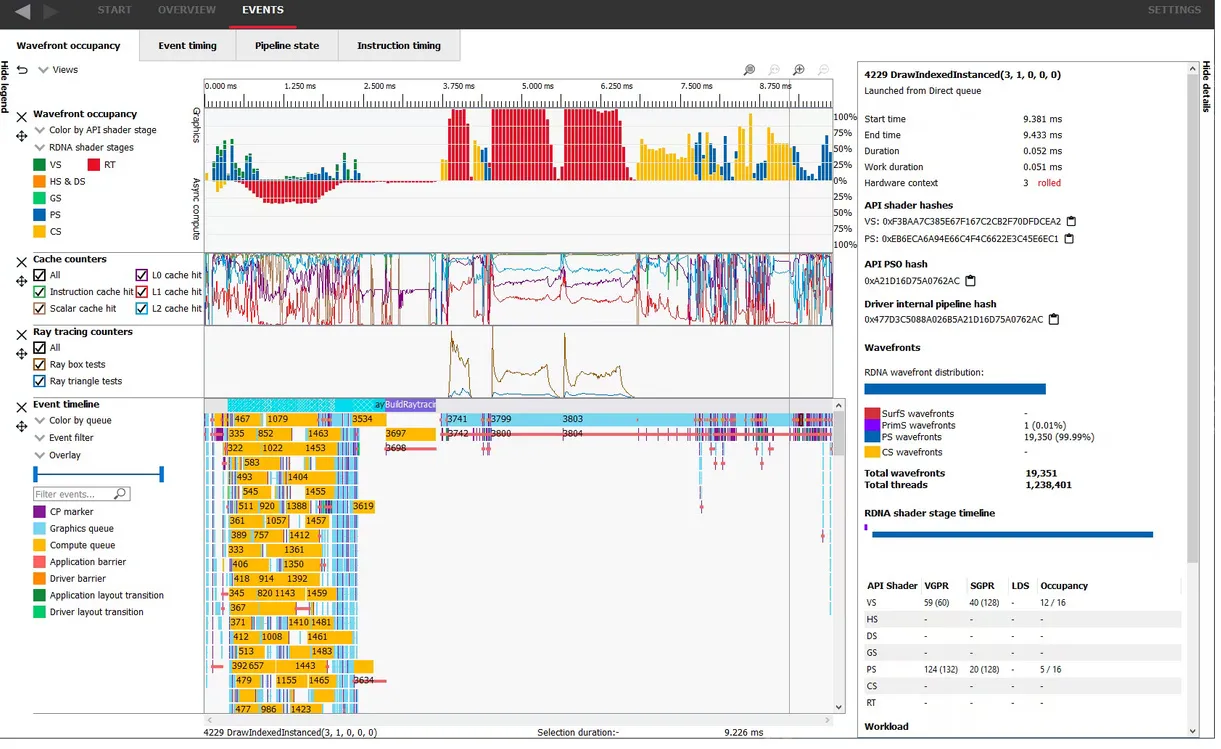Screen dimensions: 1221x749
Task: Close the Wavefront occupancy view with X
Action: [x=22, y=117]
